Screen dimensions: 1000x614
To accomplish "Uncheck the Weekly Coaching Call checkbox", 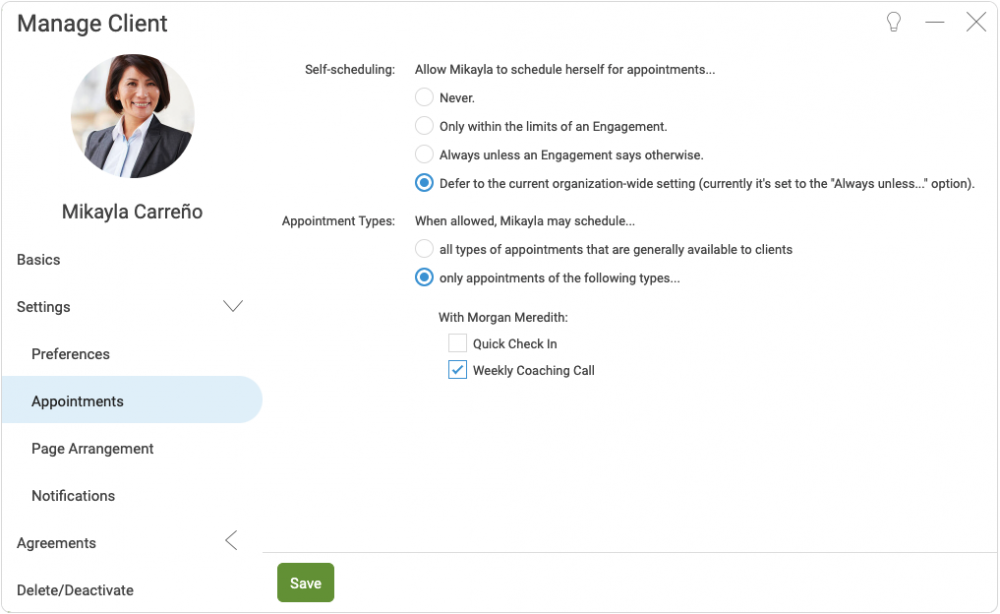I will 458,370.
